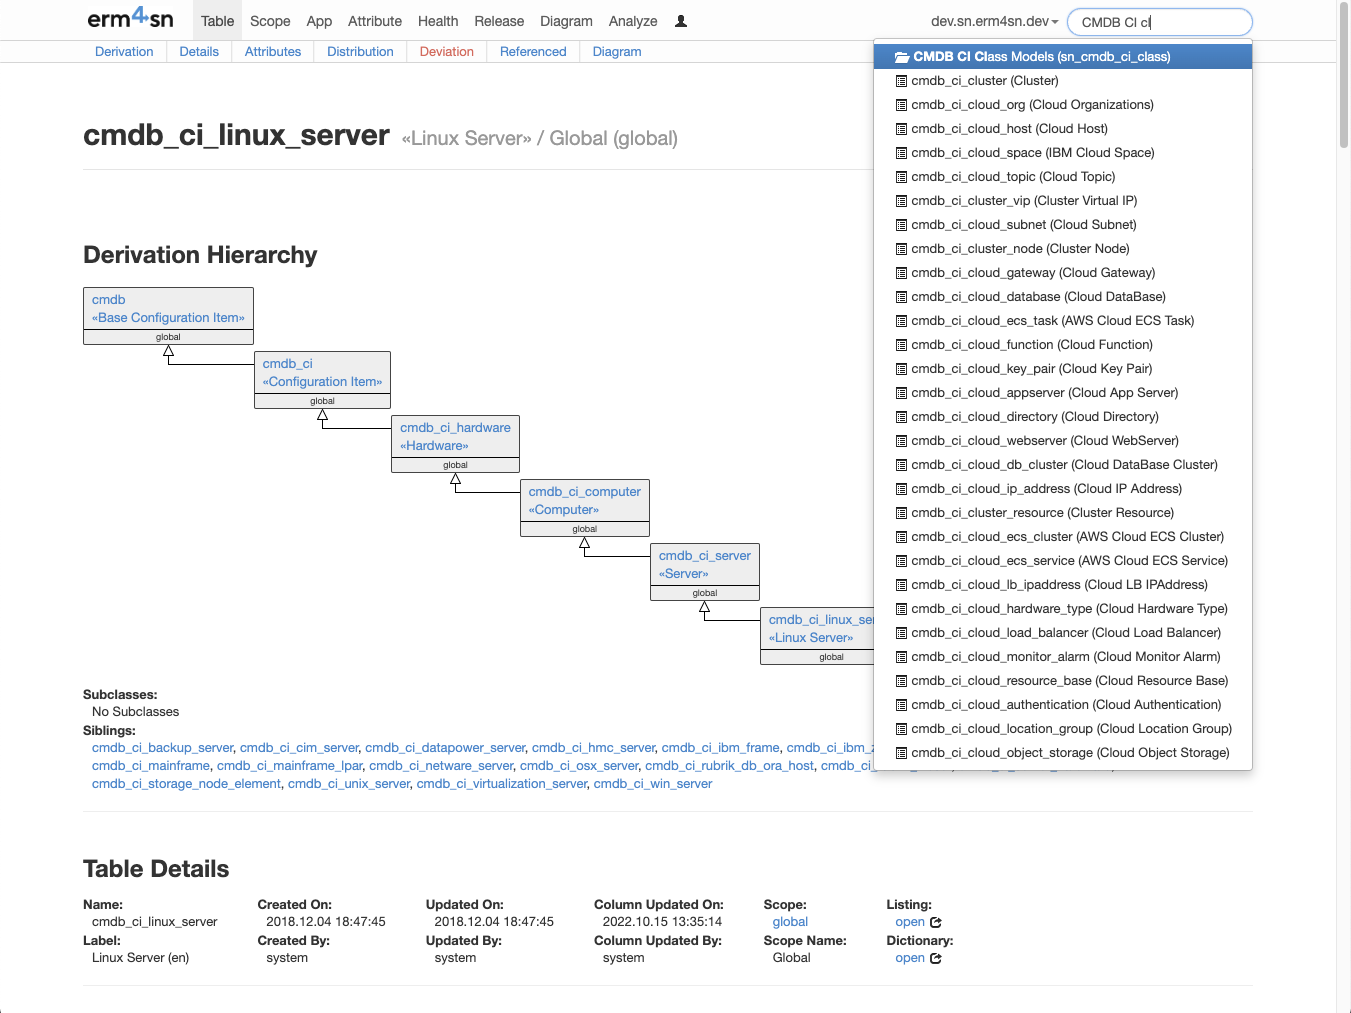Switch to the Attributes tab
This screenshot has width=1351, height=1013.
point(273,52)
